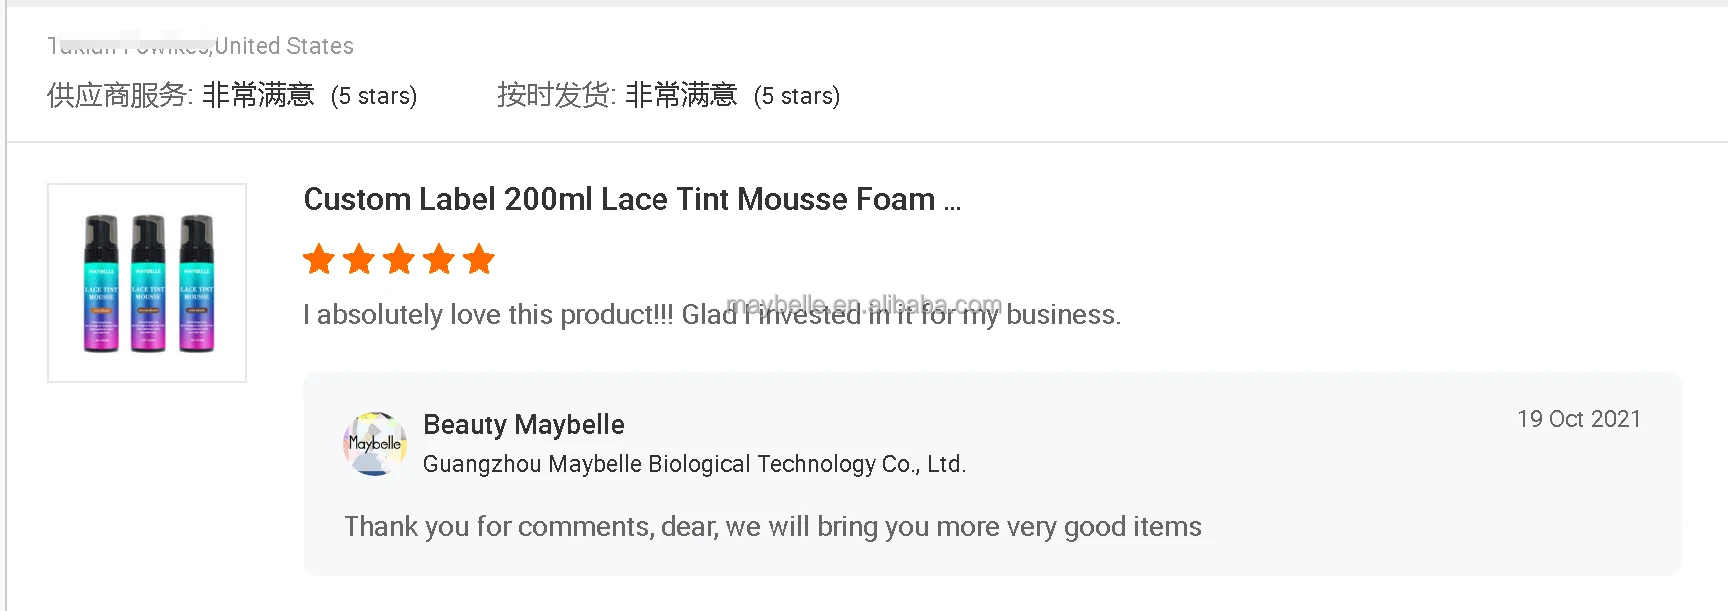Click the right bottle in product image
This screenshot has height=611, width=1728.
(196, 283)
